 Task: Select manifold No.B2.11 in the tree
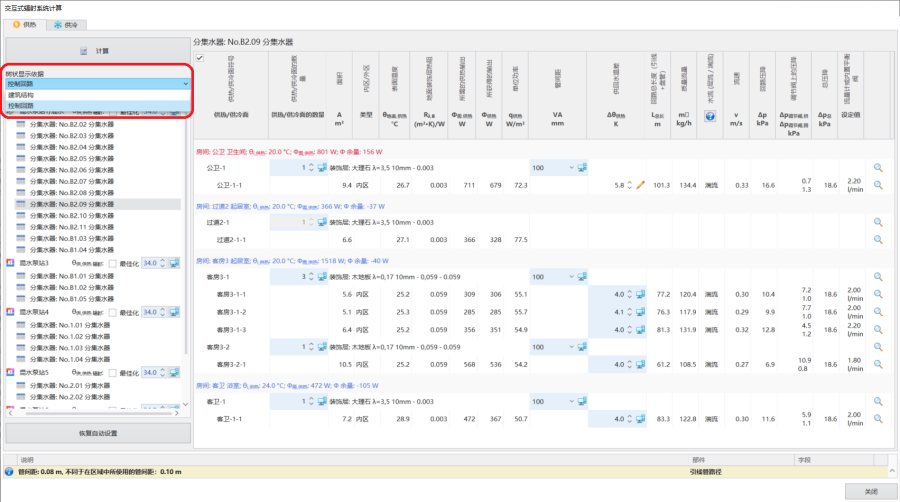tap(72, 227)
